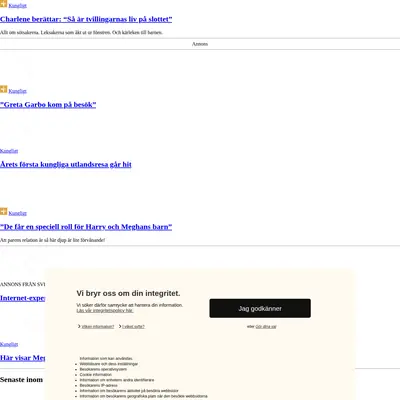Expand the Vilken information? section
400x400 pixels.
(98, 327)
